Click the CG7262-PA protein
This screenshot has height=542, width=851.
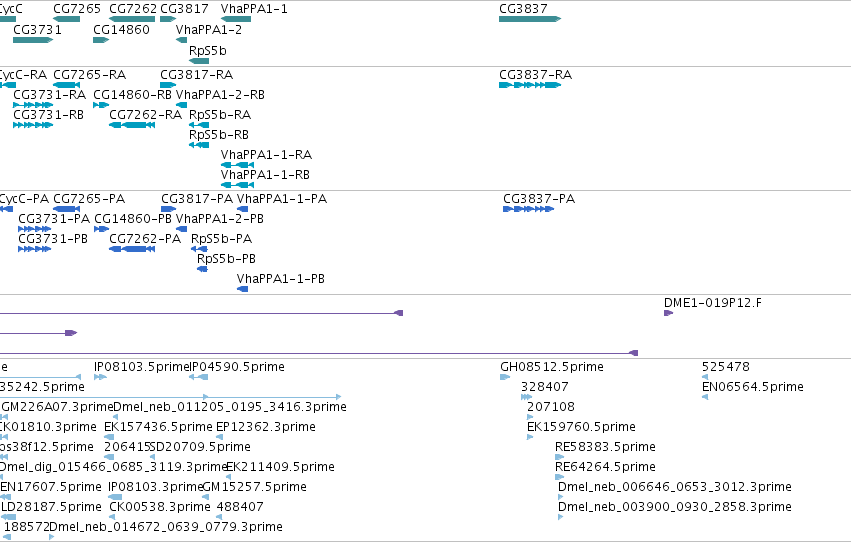click(132, 250)
